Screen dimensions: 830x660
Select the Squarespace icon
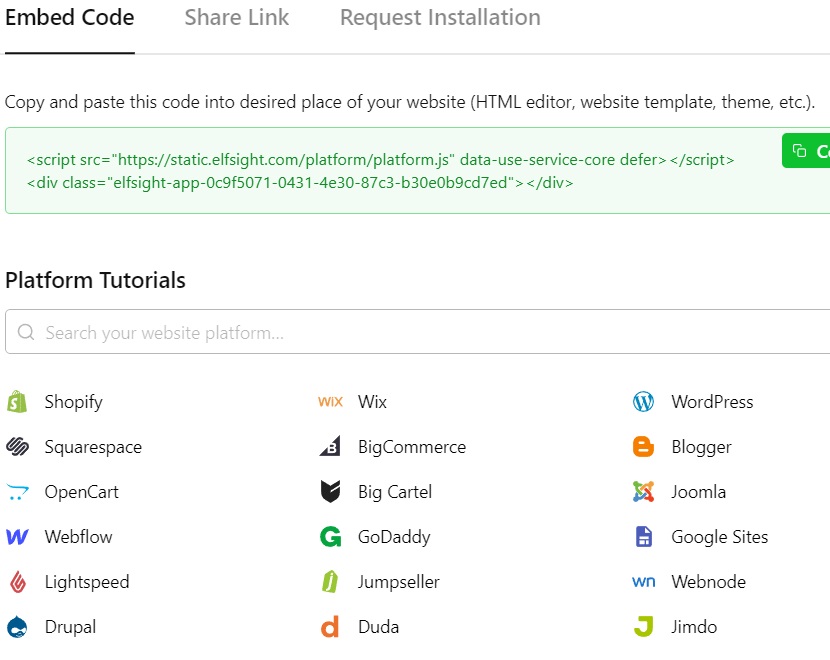[17, 446]
